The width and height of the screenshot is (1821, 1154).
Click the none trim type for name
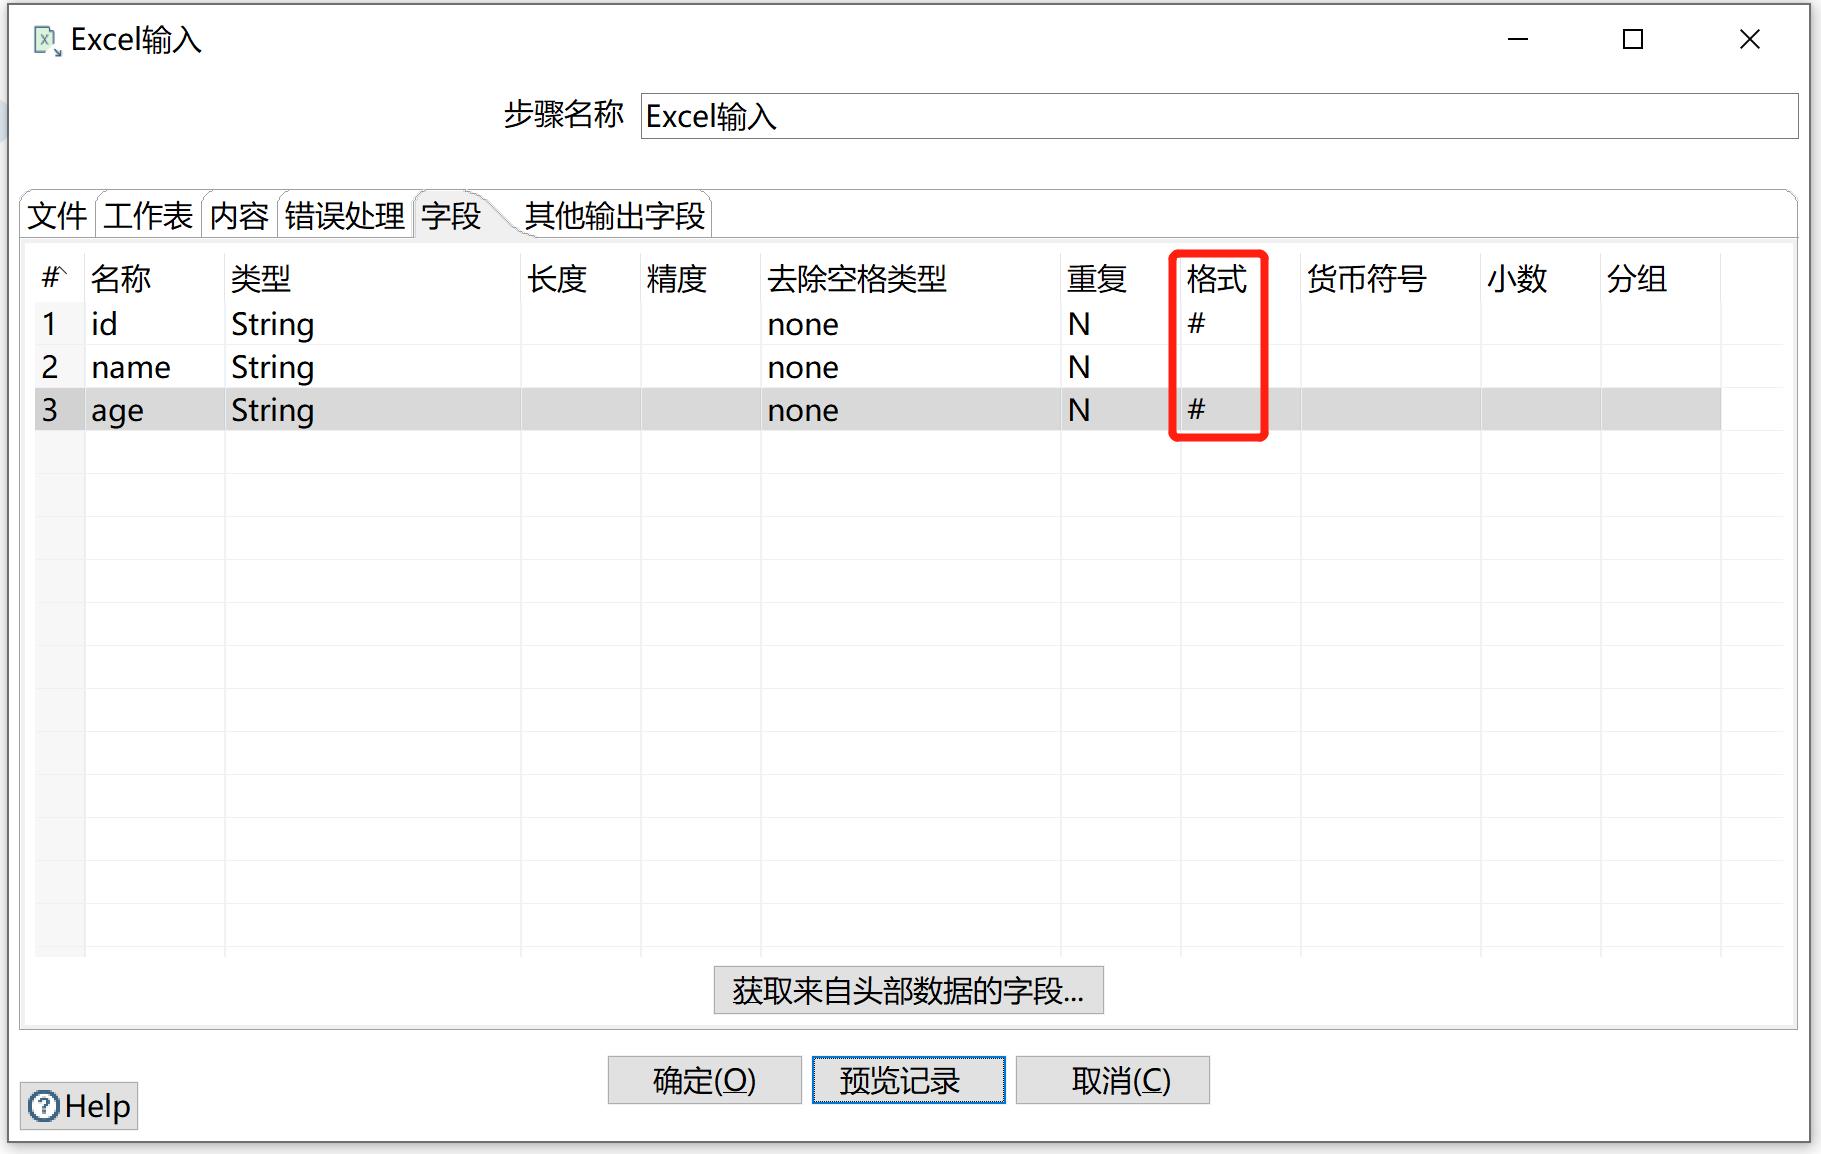pos(910,367)
